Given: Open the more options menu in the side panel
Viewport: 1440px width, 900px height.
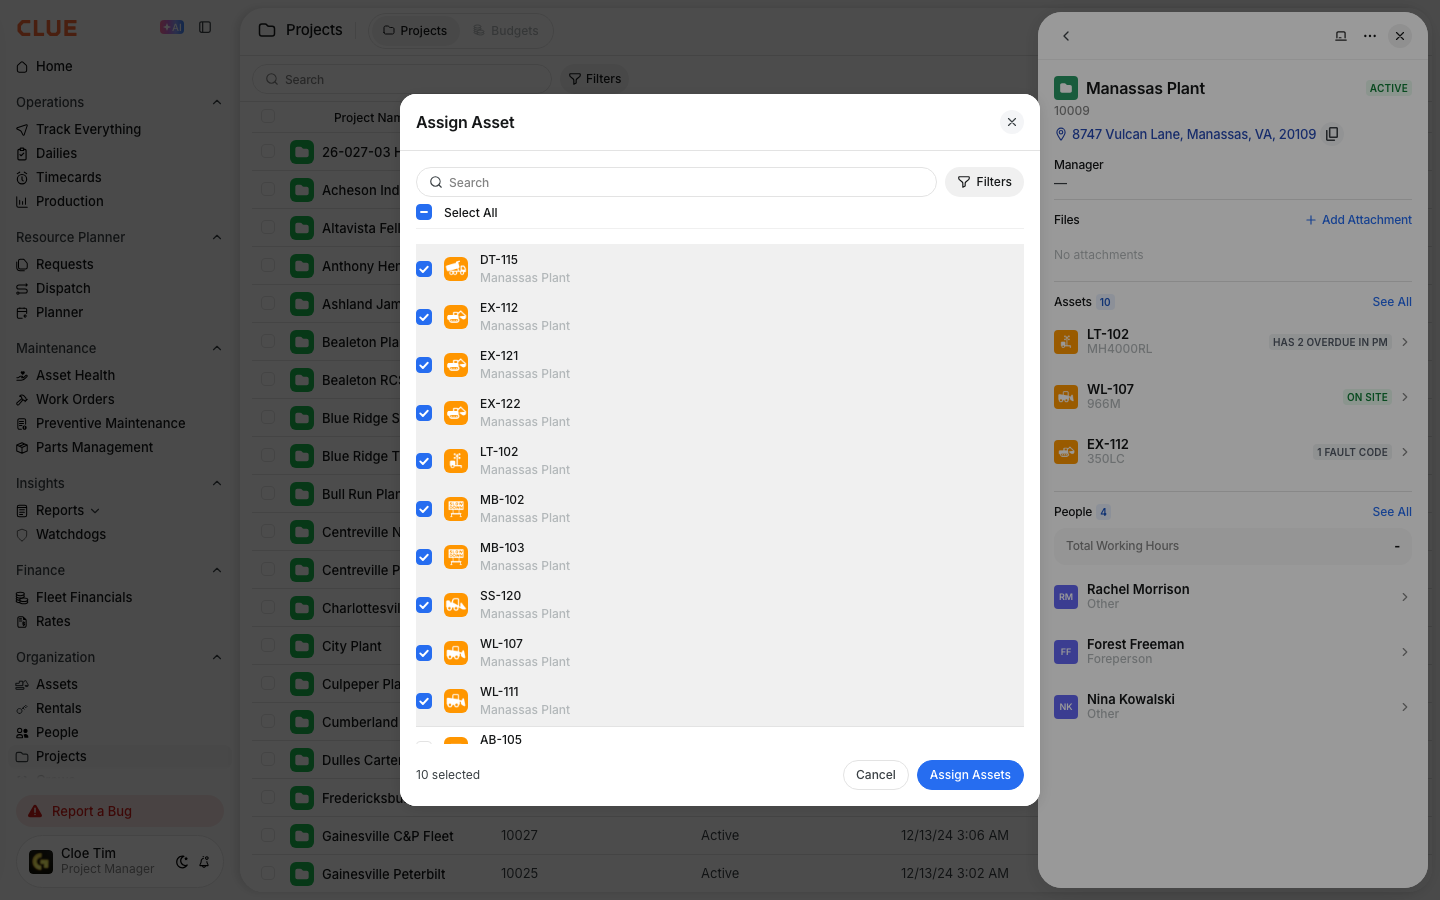Looking at the screenshot, I should point(1370,36).
